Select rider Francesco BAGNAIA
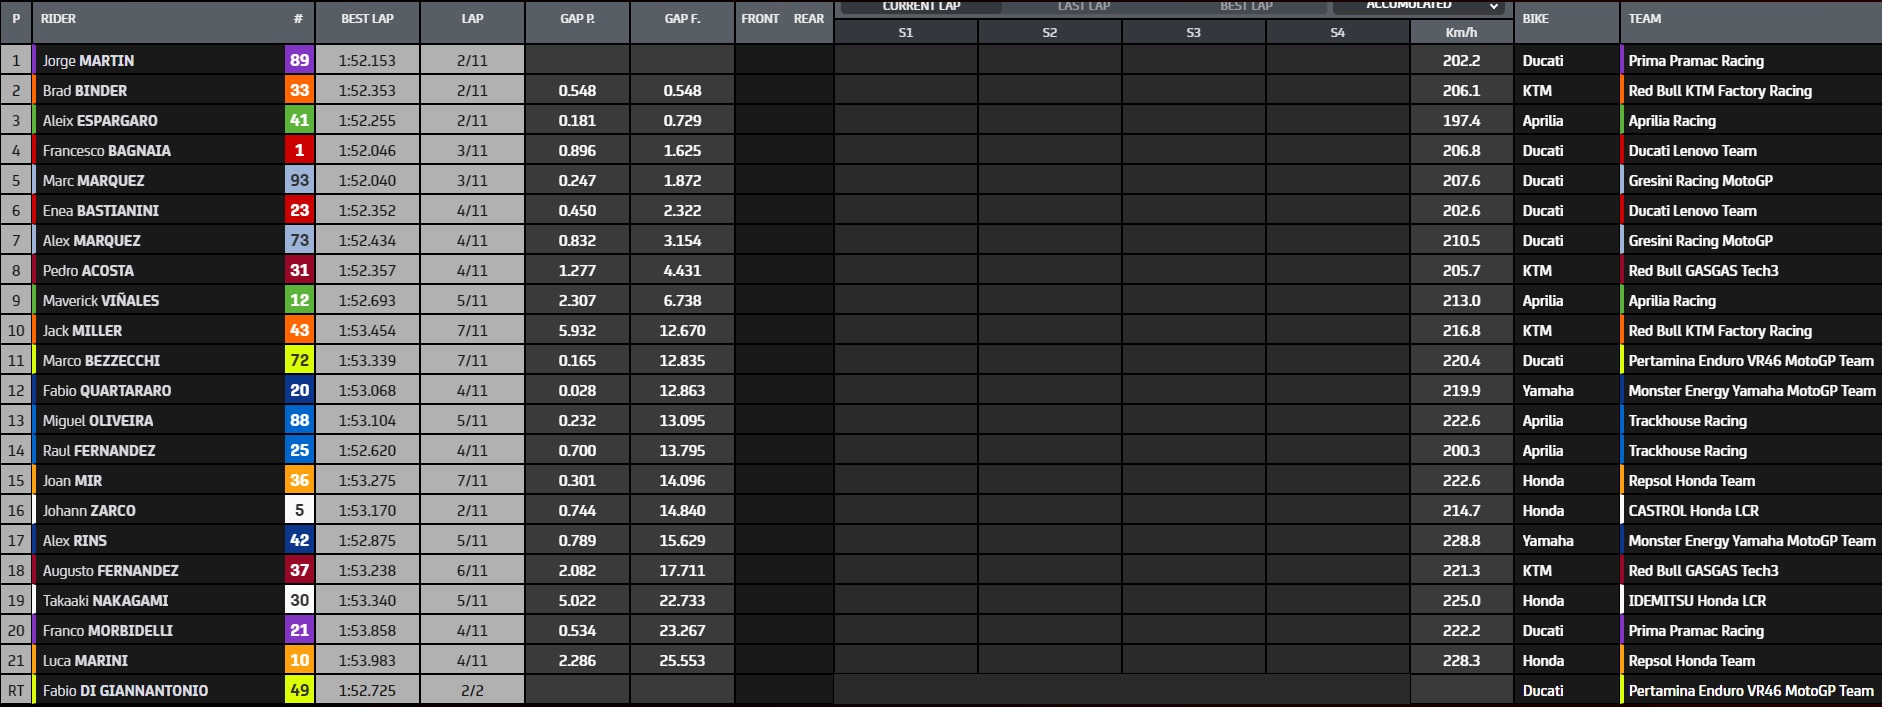The height and width of the screenshot is (707, 1882). [x=106, y=151]
